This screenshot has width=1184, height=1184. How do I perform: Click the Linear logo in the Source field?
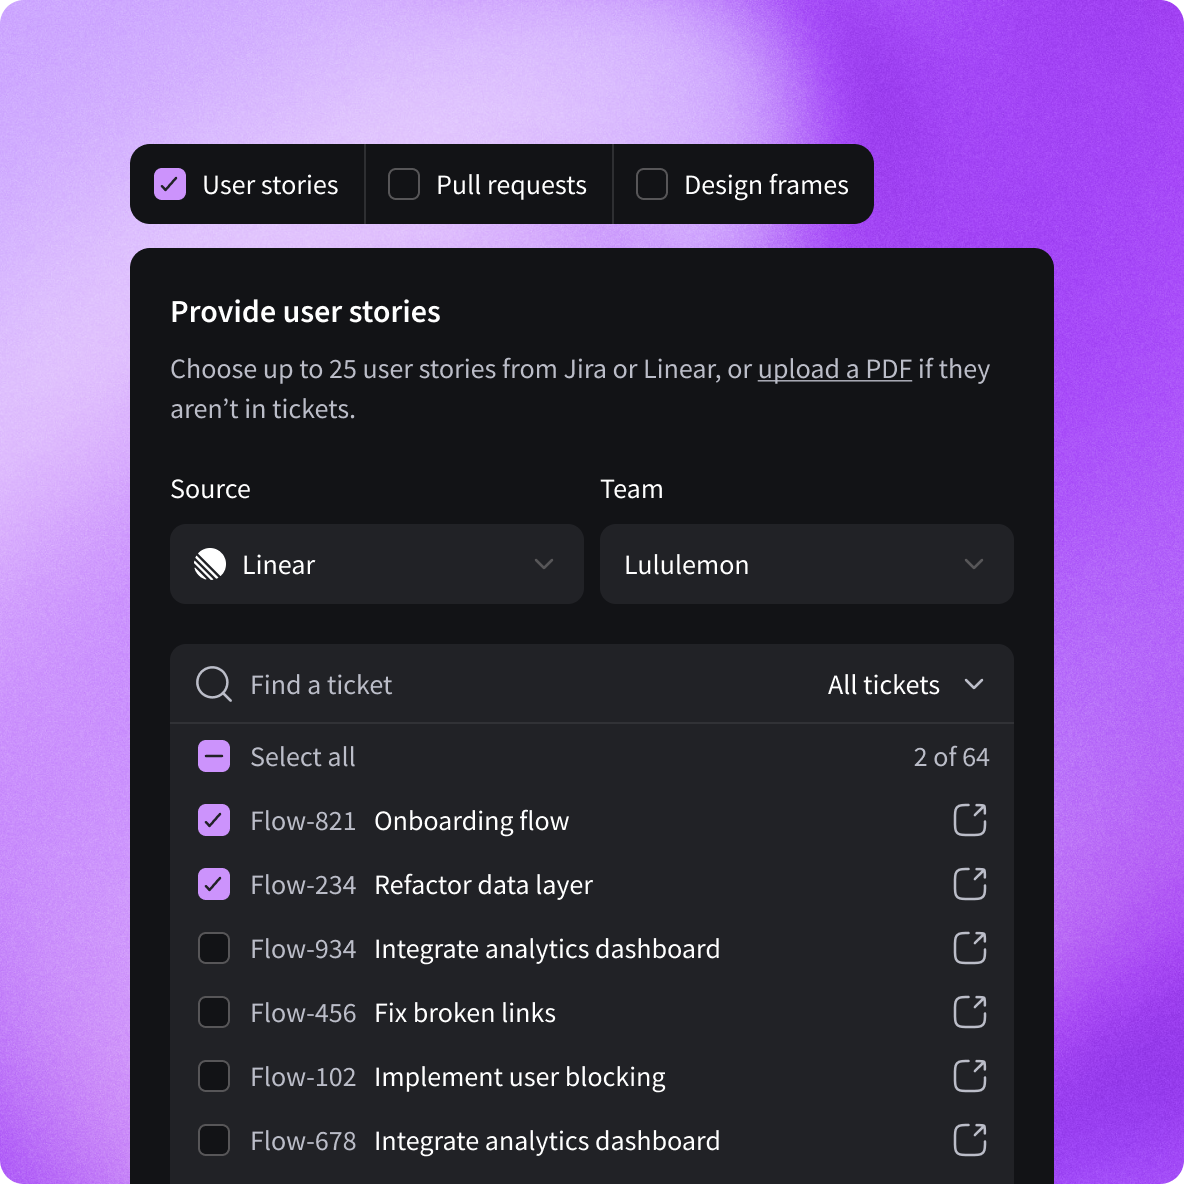(210, 564)
